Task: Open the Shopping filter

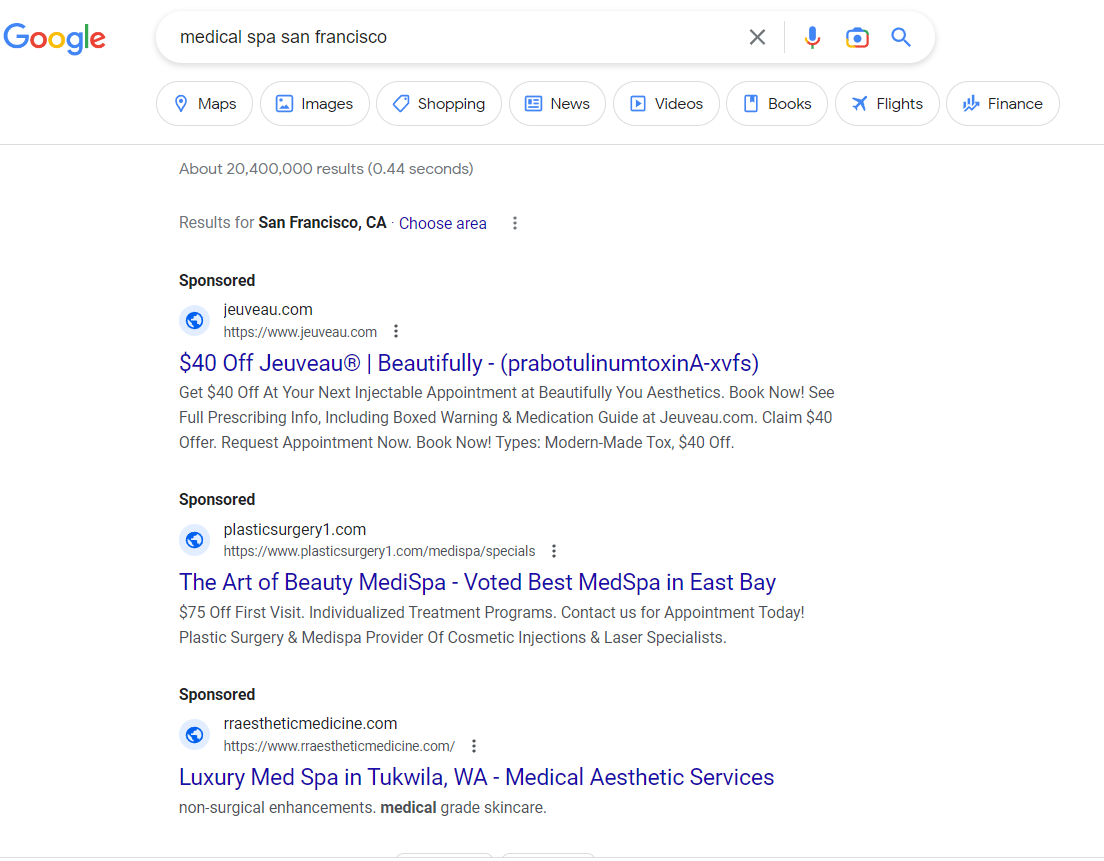Action: (439, 103)
